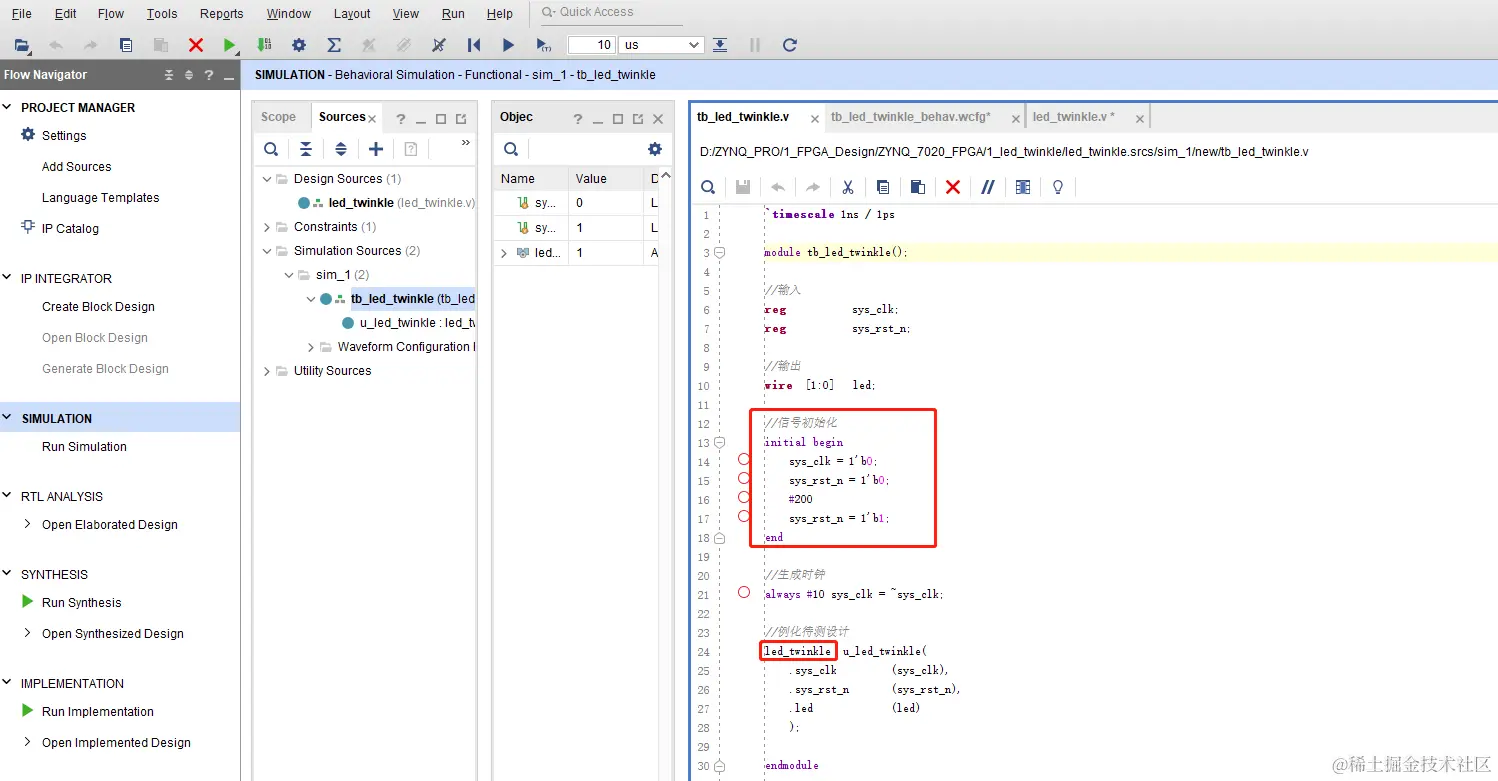Click the green Run arrow in main toolbar
1498x781 pixels.
[230, 45]
